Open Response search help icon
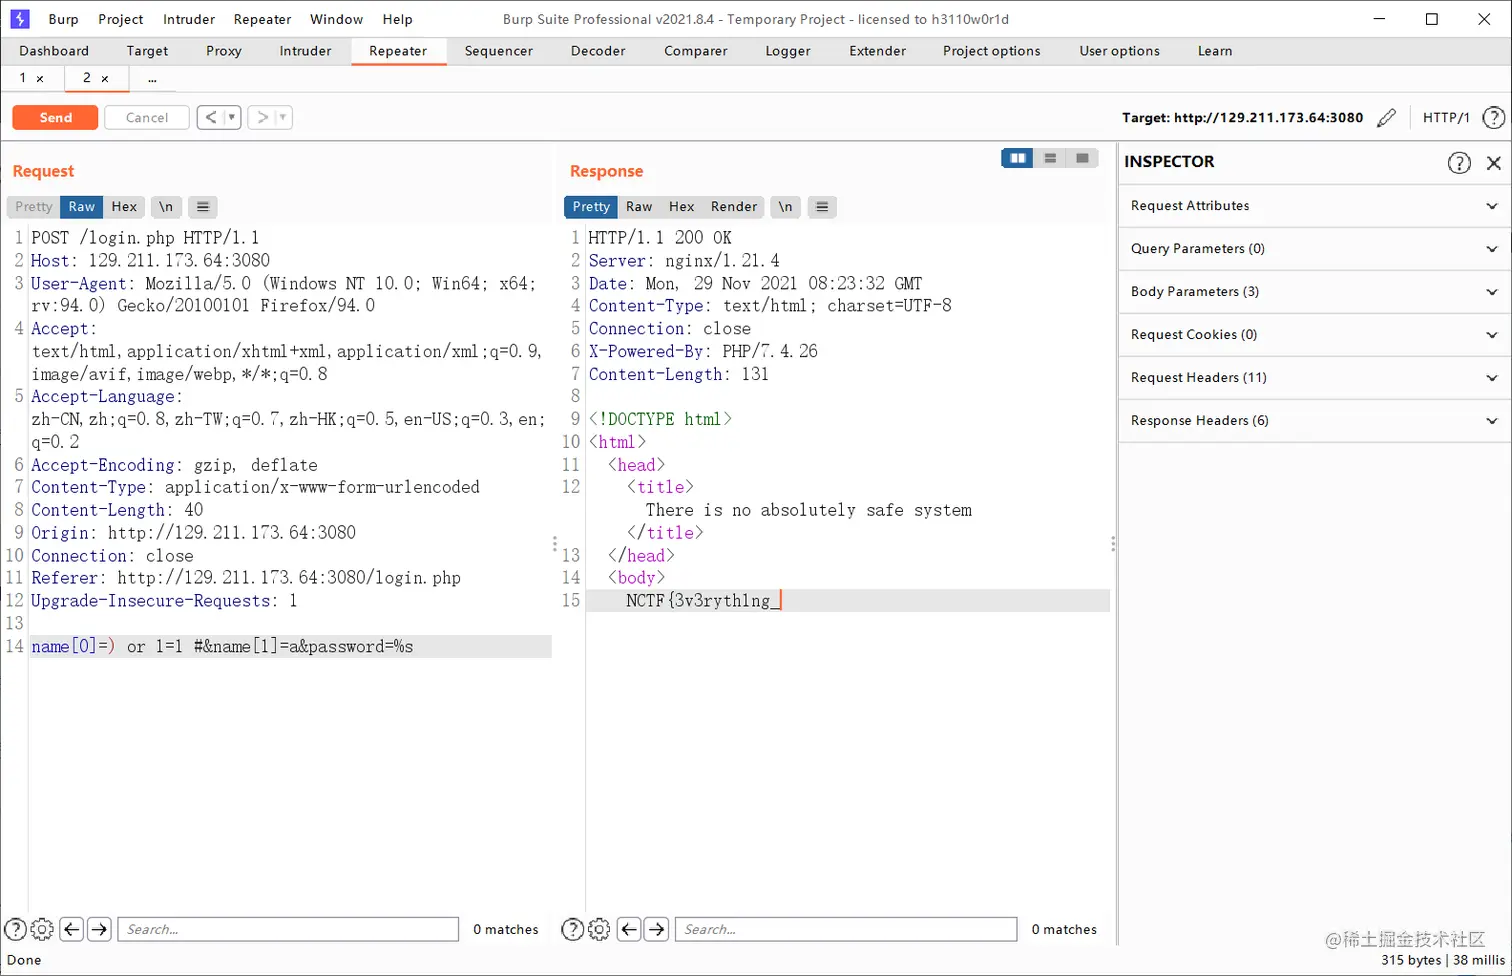 point(573,929)
